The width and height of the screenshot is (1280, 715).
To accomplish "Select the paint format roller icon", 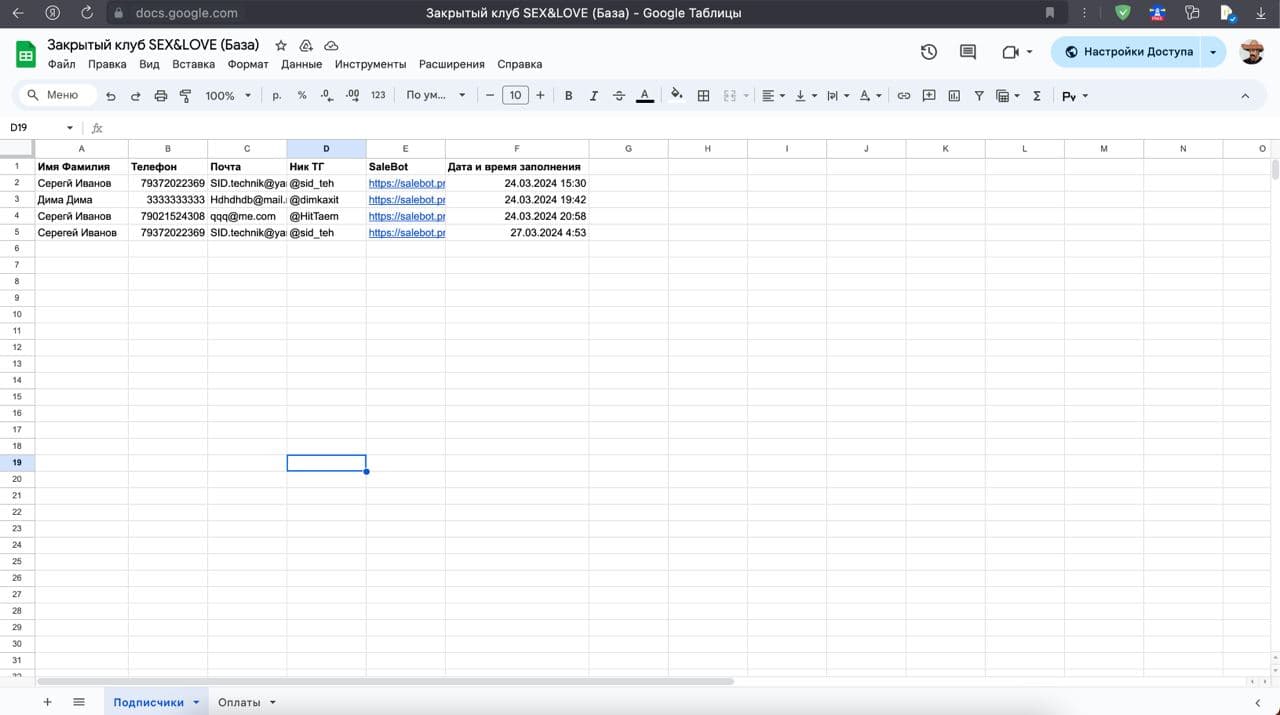I will (185, 96).
